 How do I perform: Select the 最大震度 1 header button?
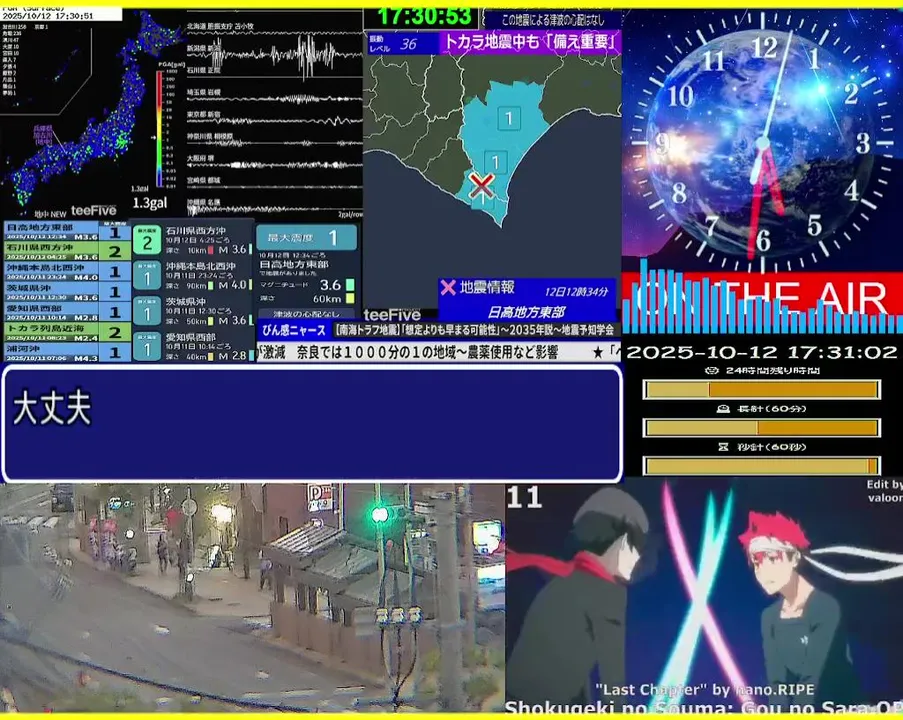pyautogui.click(x=306, y=237)
